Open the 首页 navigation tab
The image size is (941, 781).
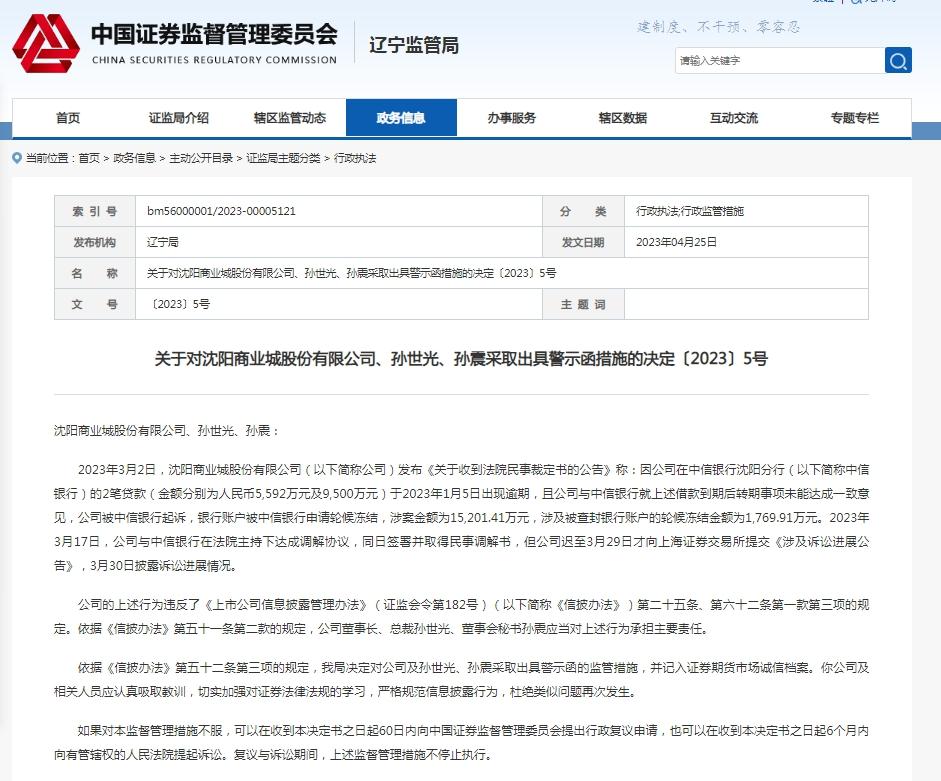68,118
